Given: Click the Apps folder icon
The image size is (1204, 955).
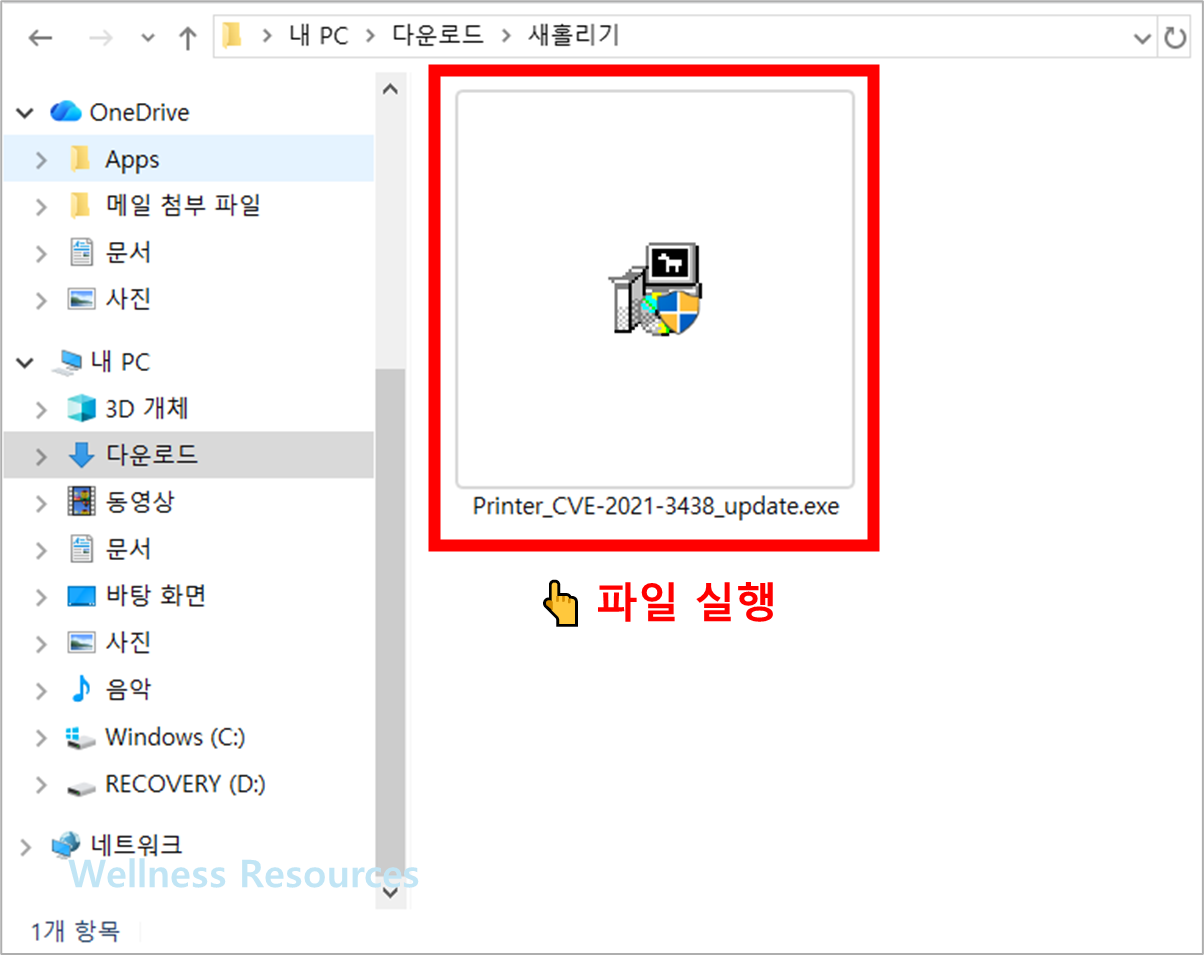Looking at the screenshot, I should coord(81,158).
